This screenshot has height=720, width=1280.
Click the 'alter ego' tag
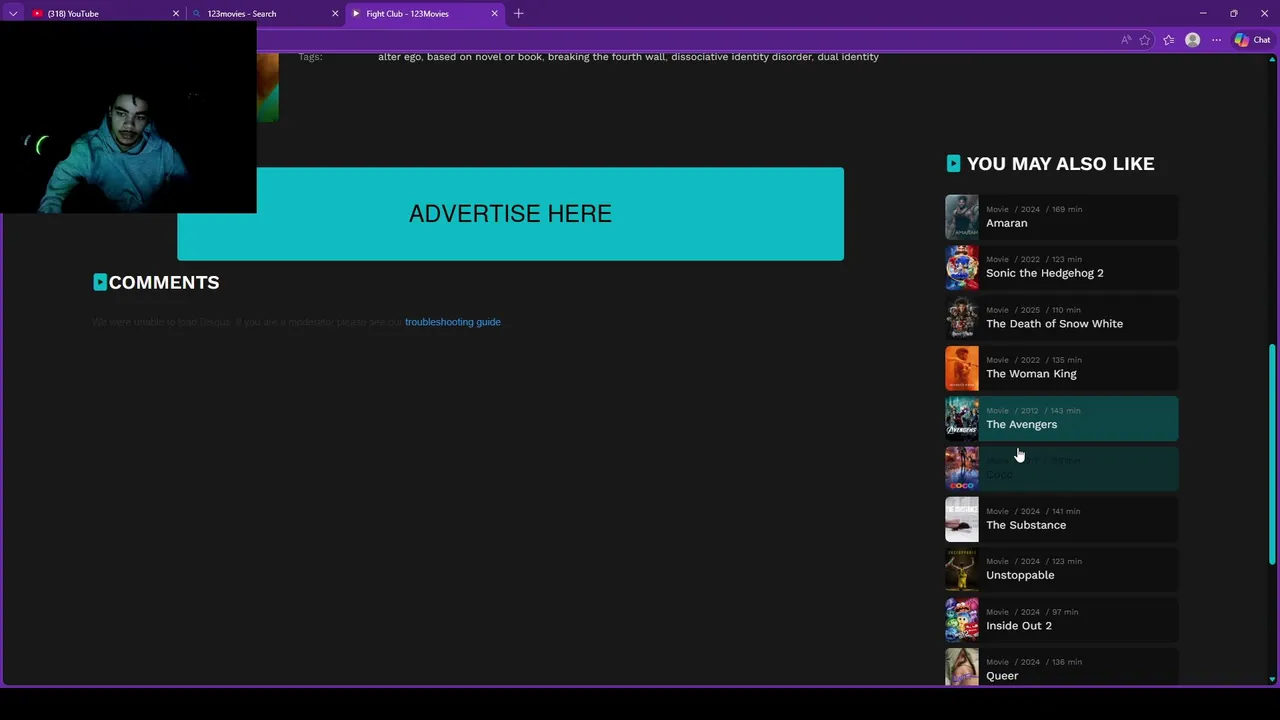click(x=399, y=57)
